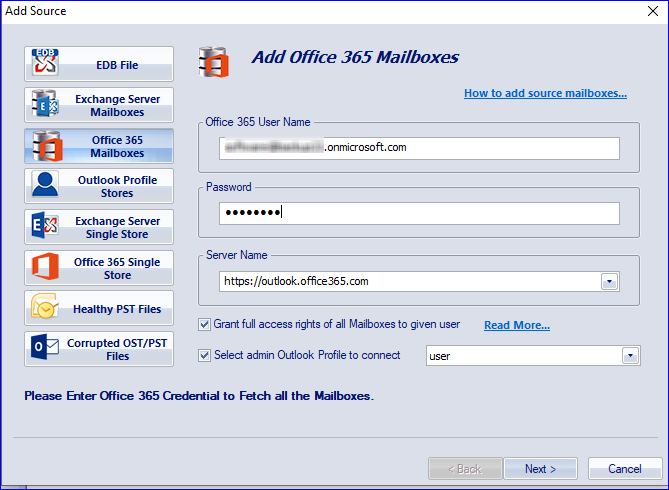Click the Add Office 365 Mailboxes header icon
669x490 pixels.
pyautogui.click(x=213, y=62)
